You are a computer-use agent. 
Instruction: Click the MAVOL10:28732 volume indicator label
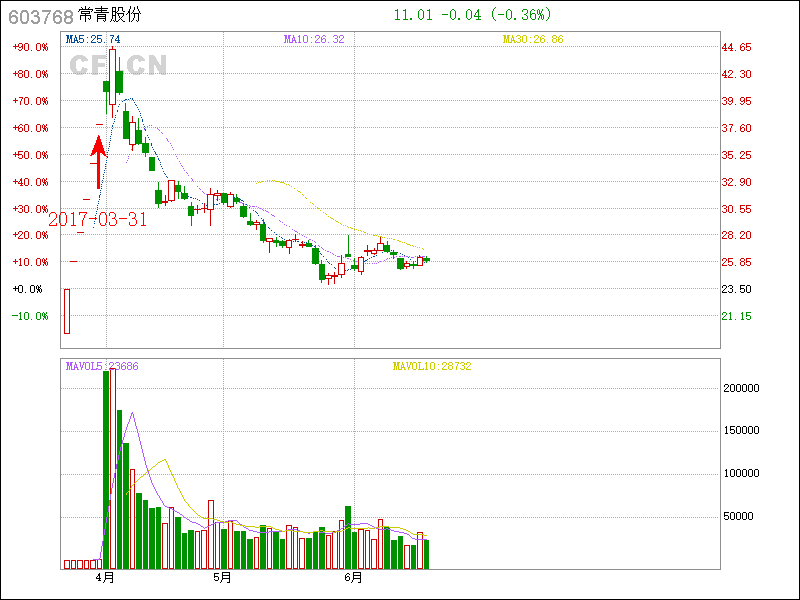click(431, 367)
